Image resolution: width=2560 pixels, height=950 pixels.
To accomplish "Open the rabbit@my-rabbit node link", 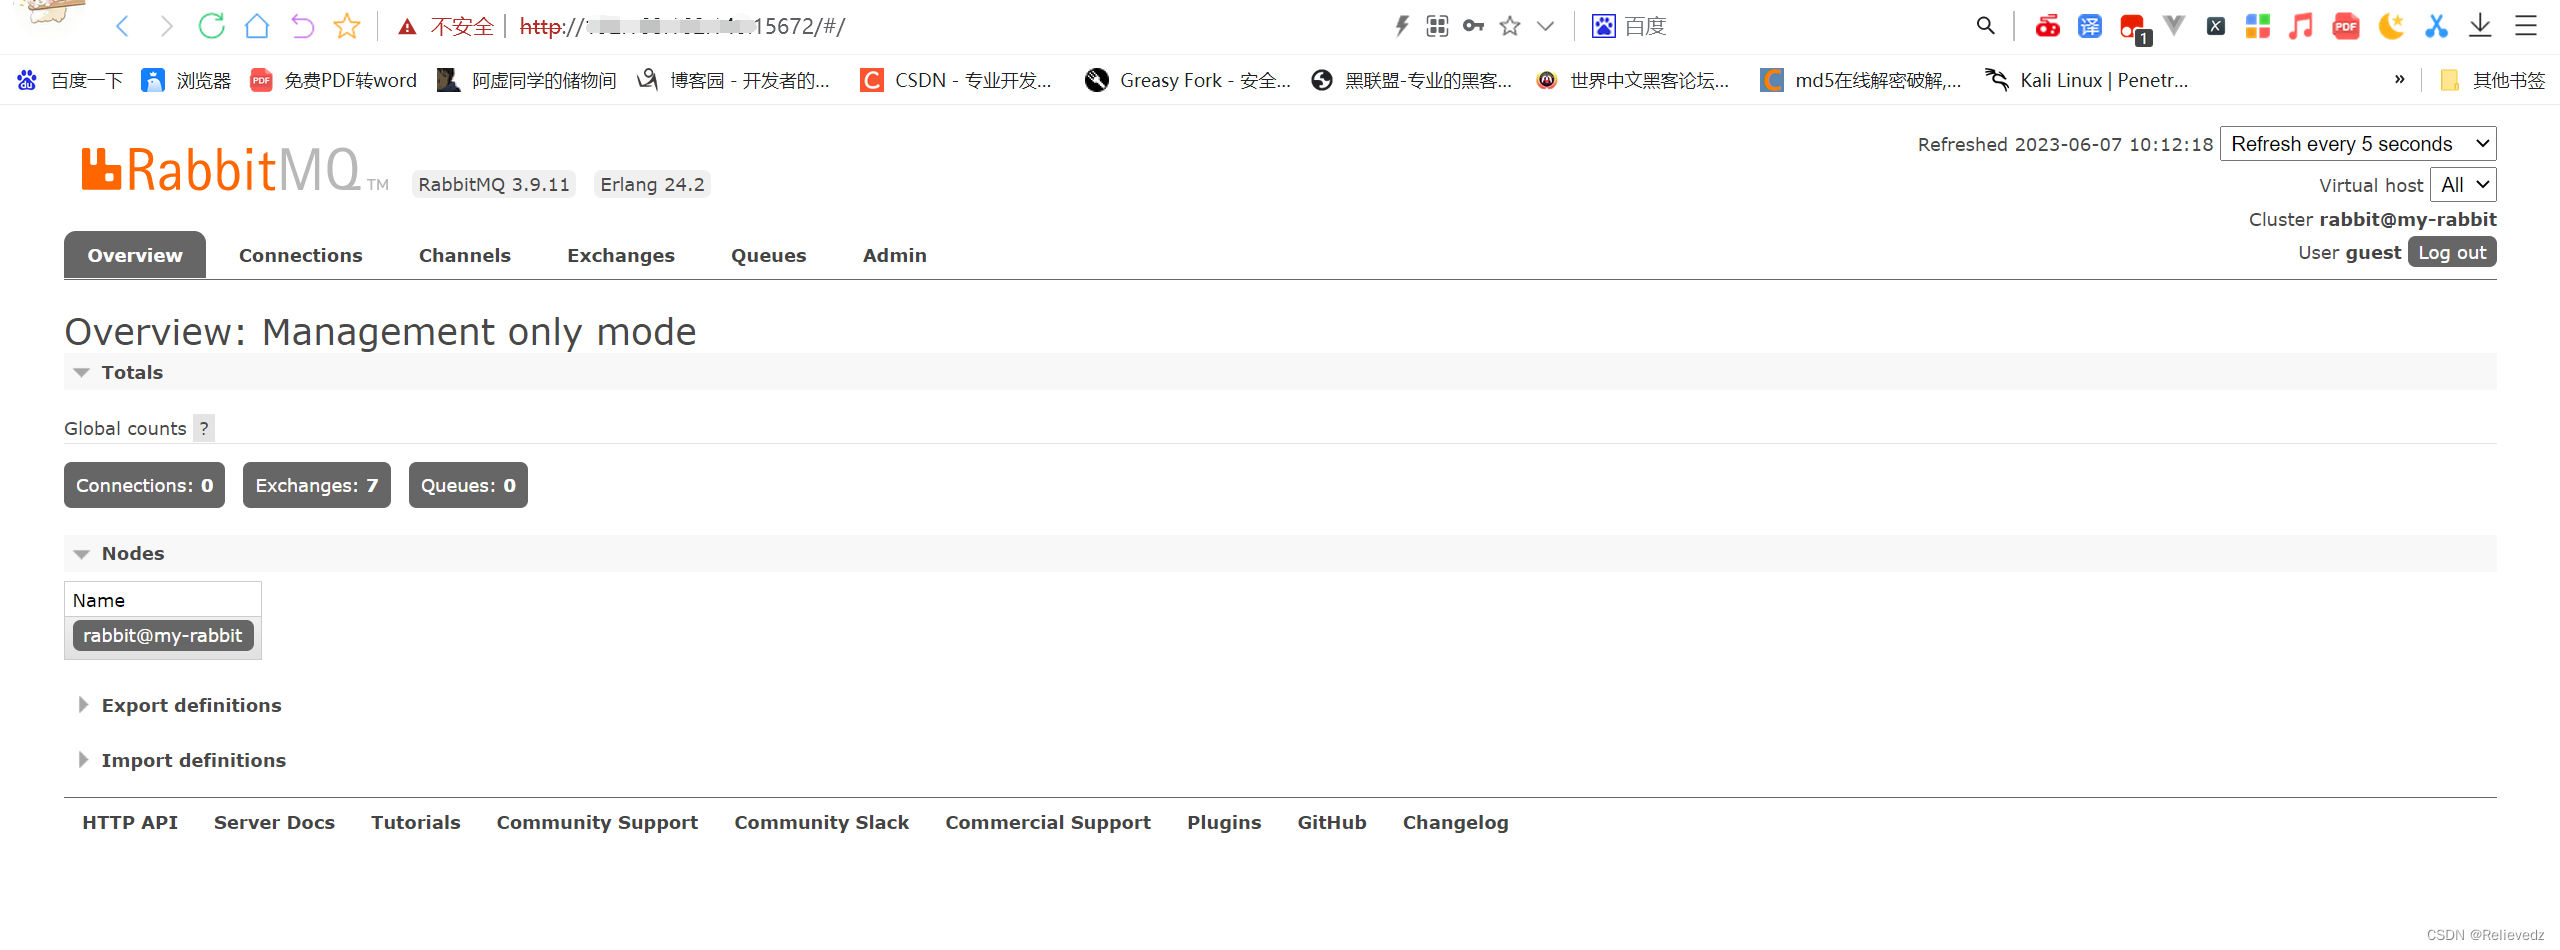I will tap(163, 636).
